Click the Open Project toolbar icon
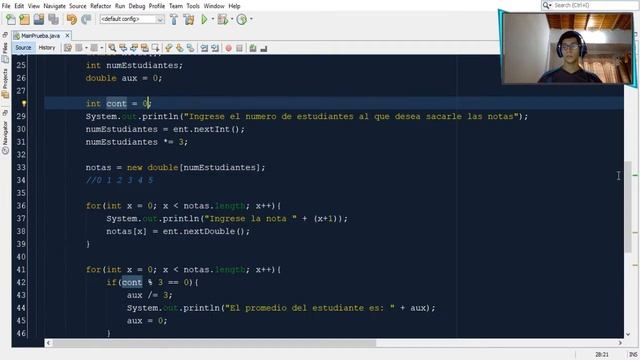 click(x=39, y=19)
